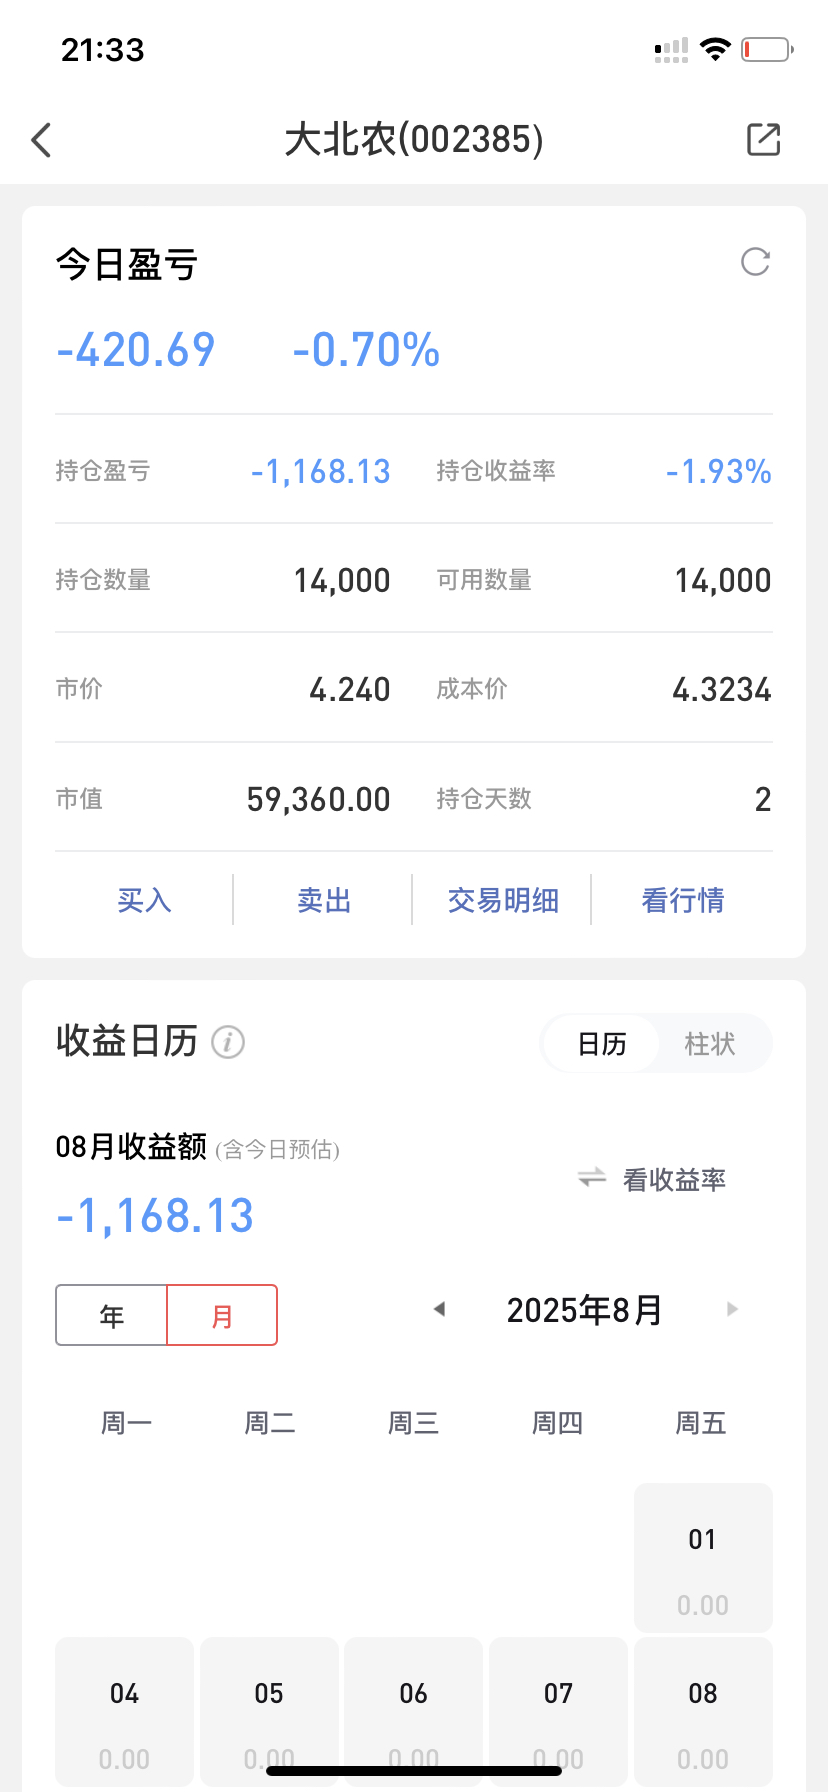Go to previous month arrow

(439, 1309)
